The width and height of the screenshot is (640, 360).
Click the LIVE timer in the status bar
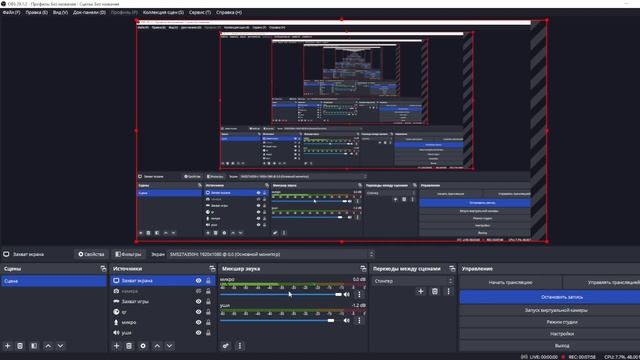(x=543, y=357)
